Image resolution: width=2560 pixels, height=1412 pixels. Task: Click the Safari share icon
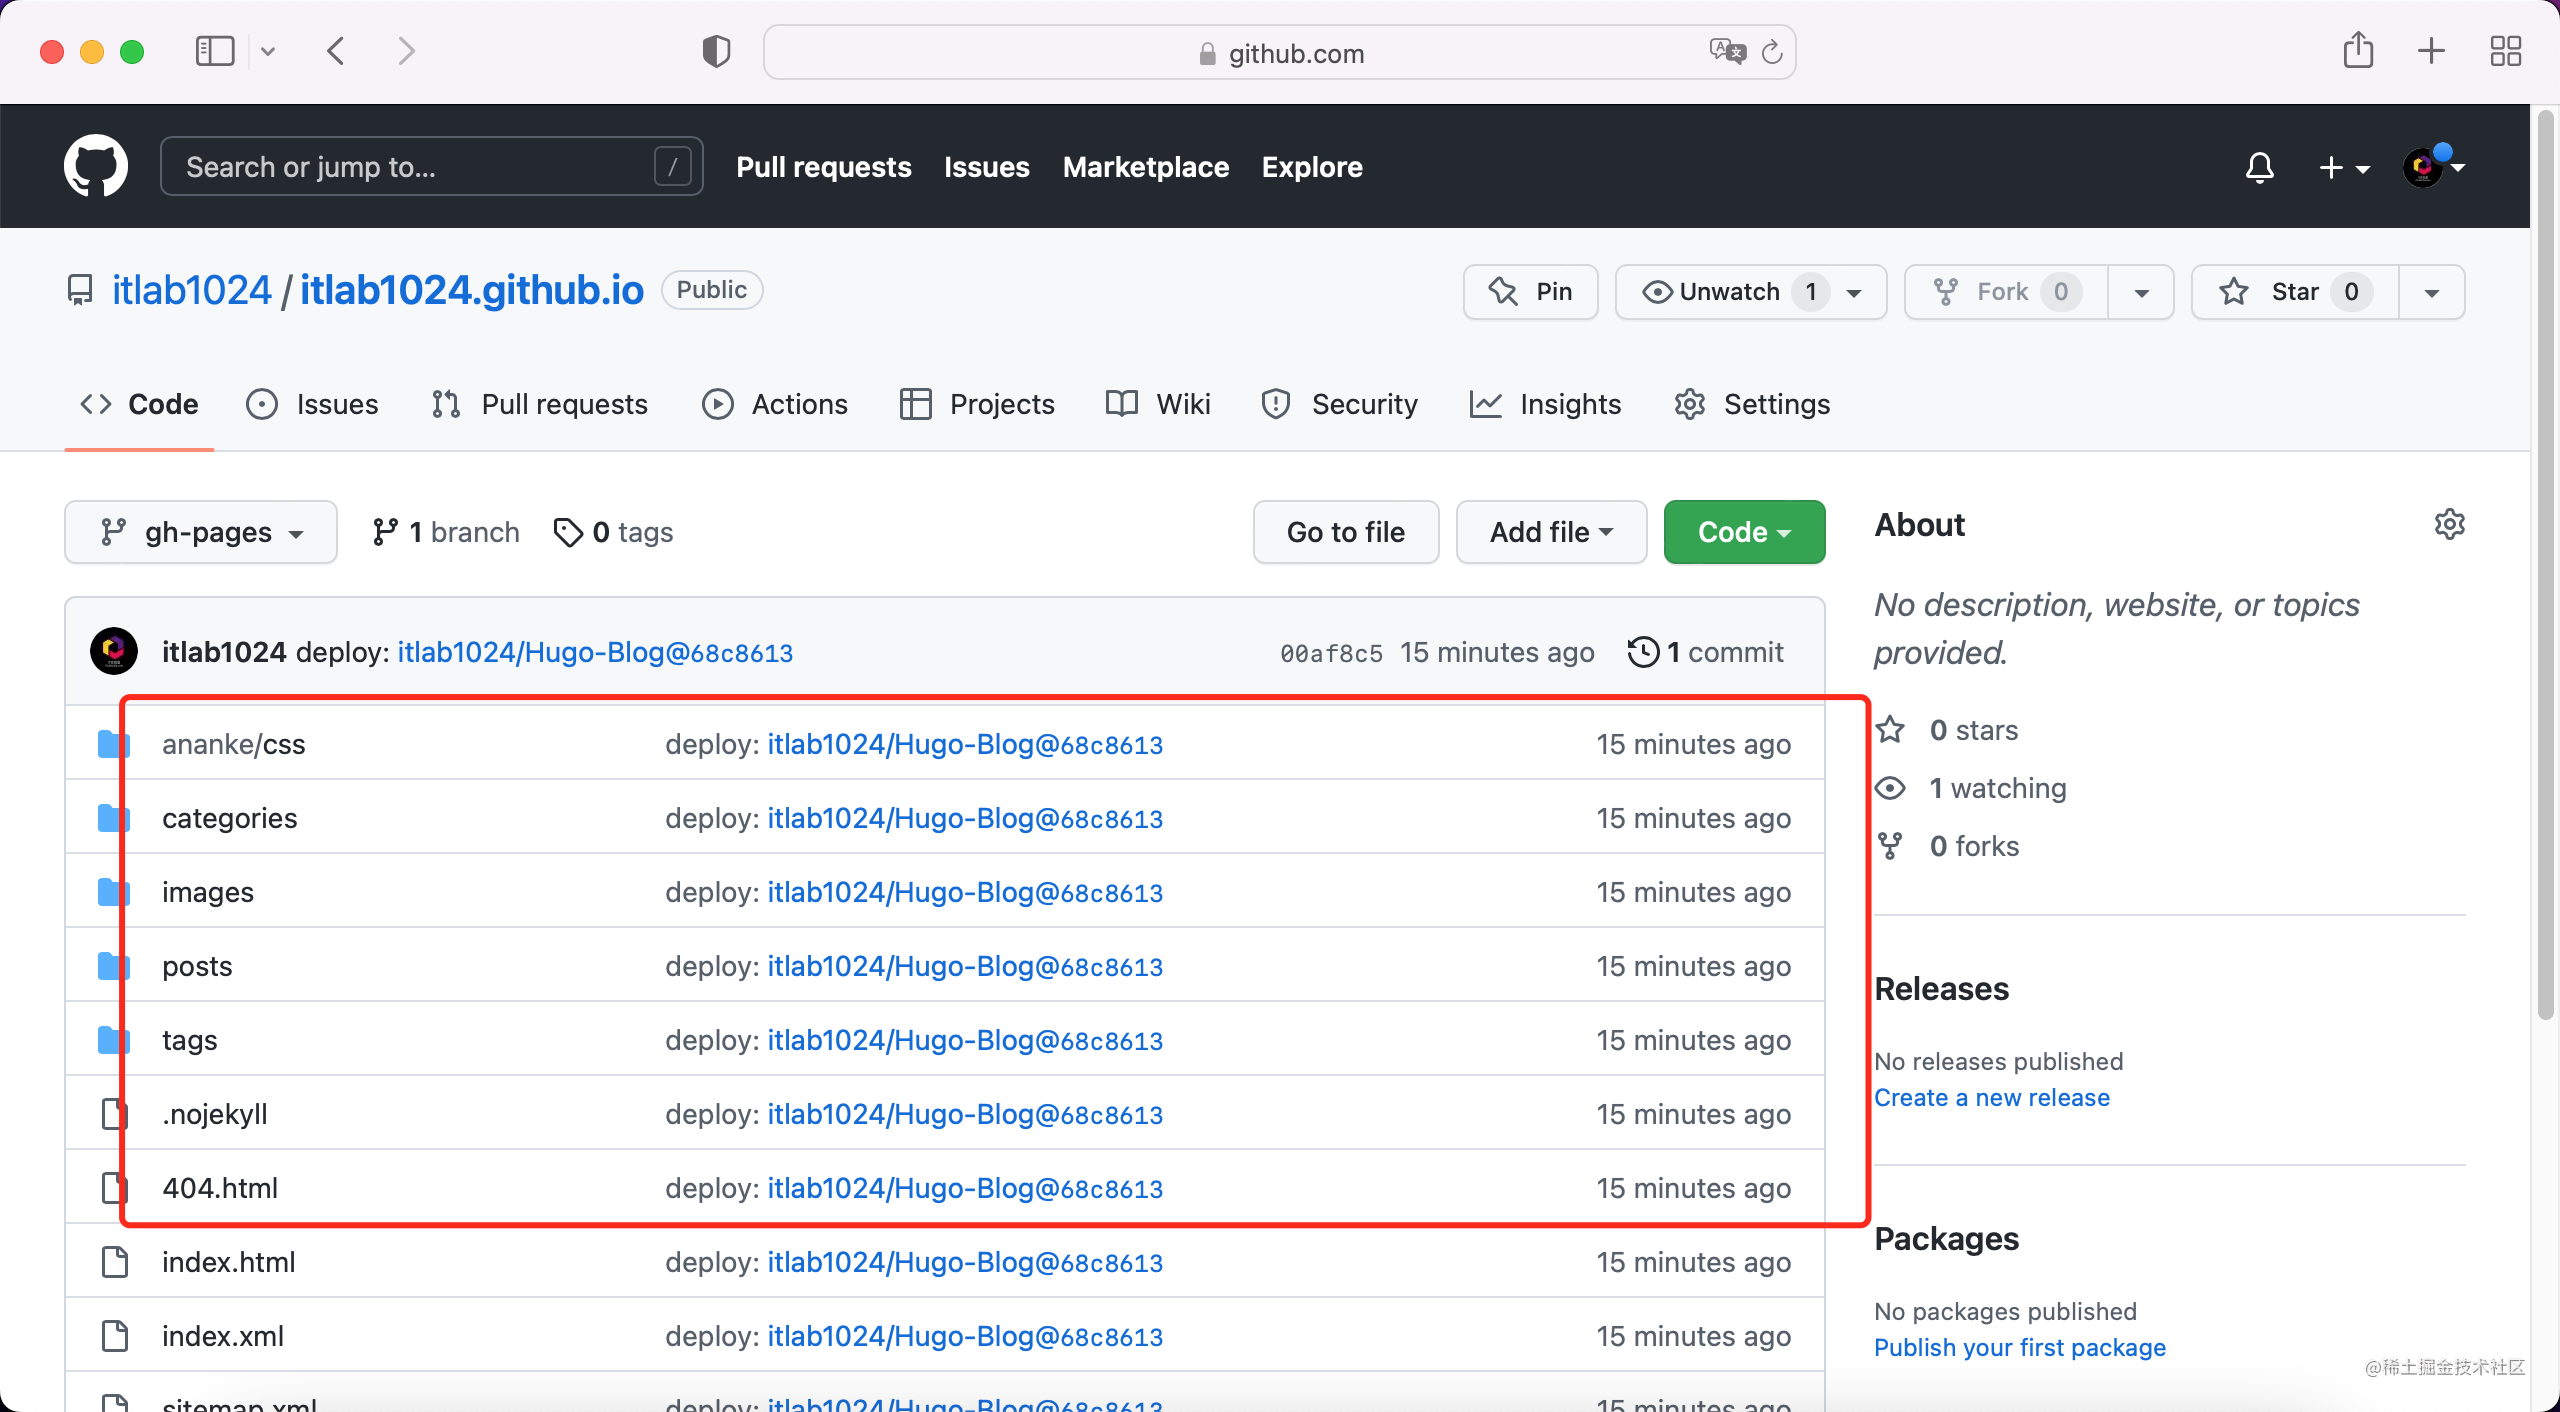pos(2358,51)
